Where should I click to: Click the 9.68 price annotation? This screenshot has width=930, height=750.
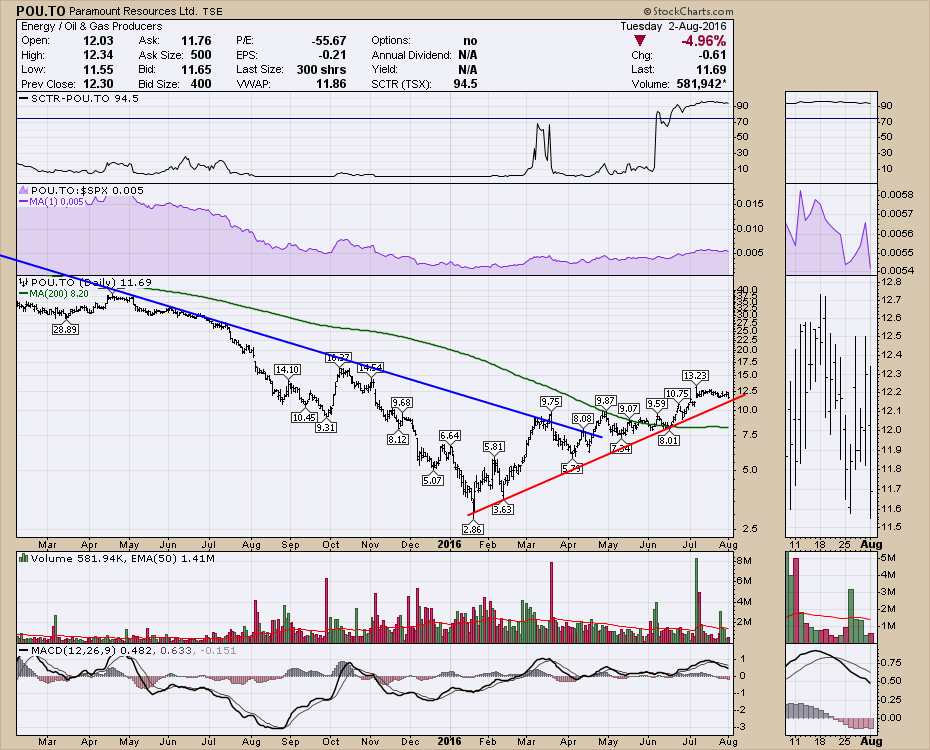pyautogui.click(x=402, y=403)
